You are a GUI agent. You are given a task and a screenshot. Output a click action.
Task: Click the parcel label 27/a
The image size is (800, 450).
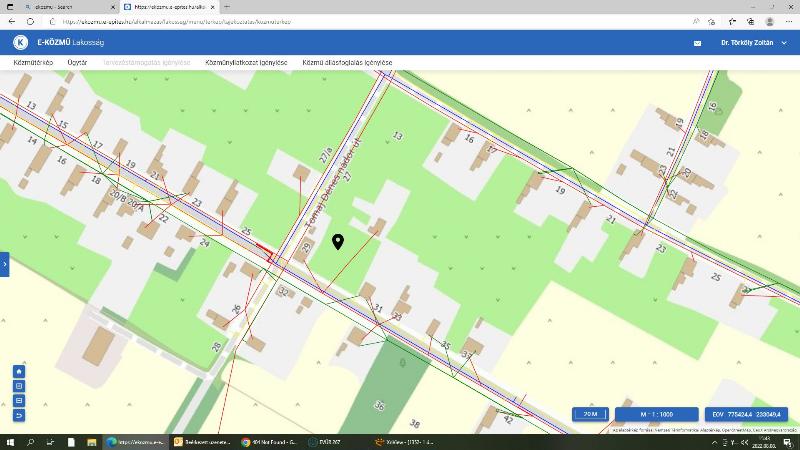(325, 155)
